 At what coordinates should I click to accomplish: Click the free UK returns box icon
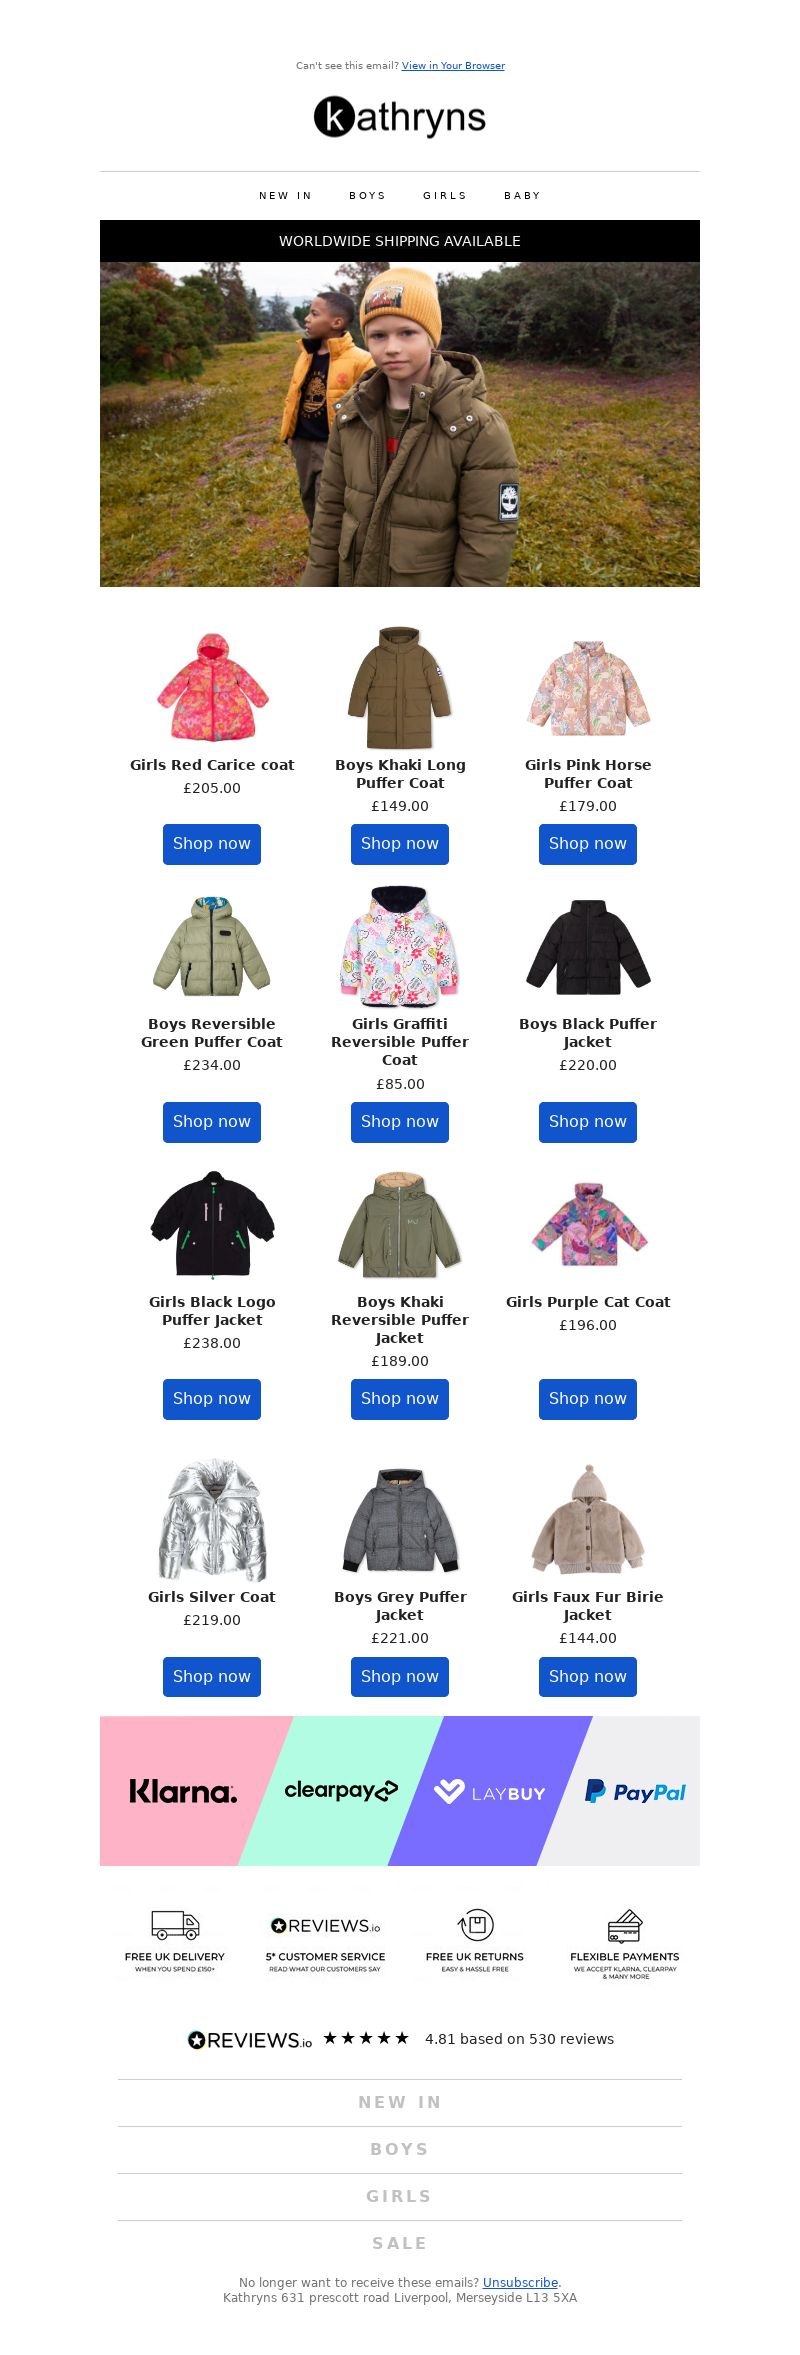coord(475,1924)
